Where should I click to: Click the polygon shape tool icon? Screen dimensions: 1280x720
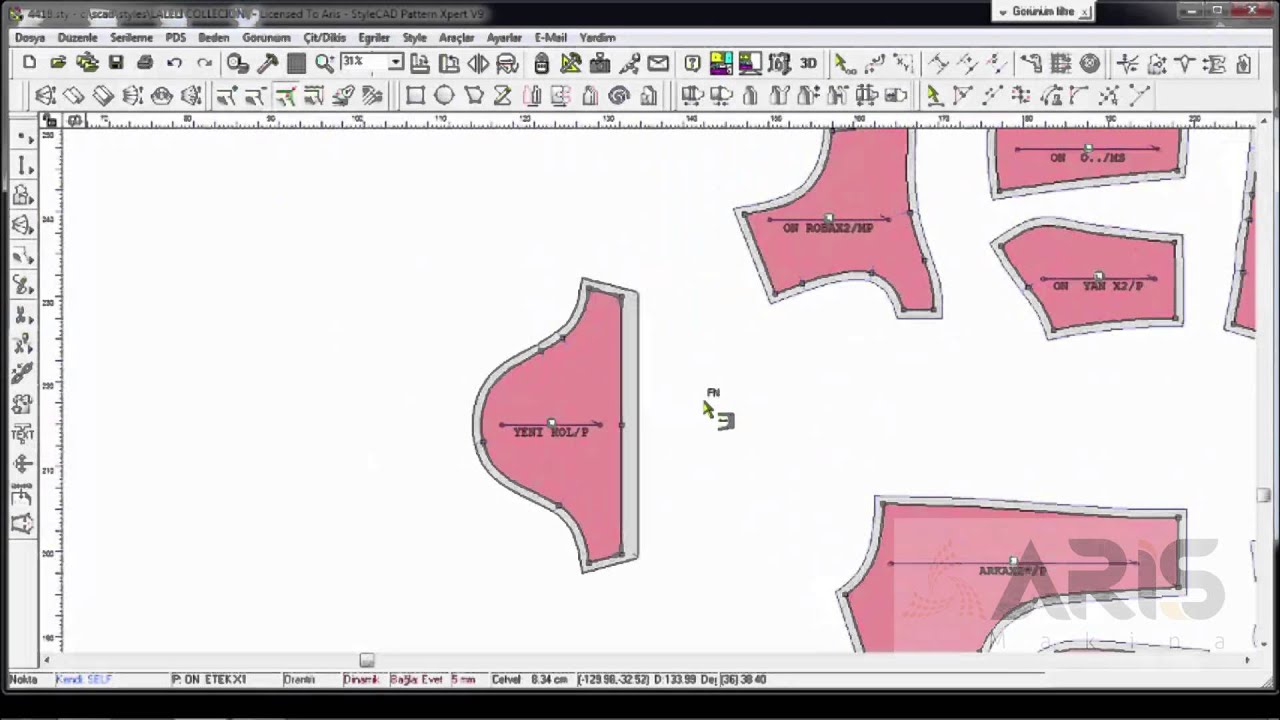[x=474, y=96]
